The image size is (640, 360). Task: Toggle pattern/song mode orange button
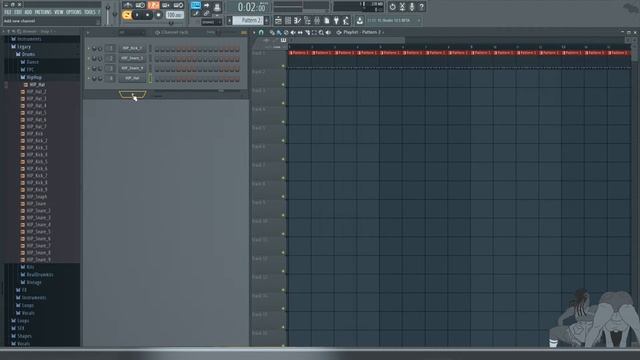tap(127, 15)
